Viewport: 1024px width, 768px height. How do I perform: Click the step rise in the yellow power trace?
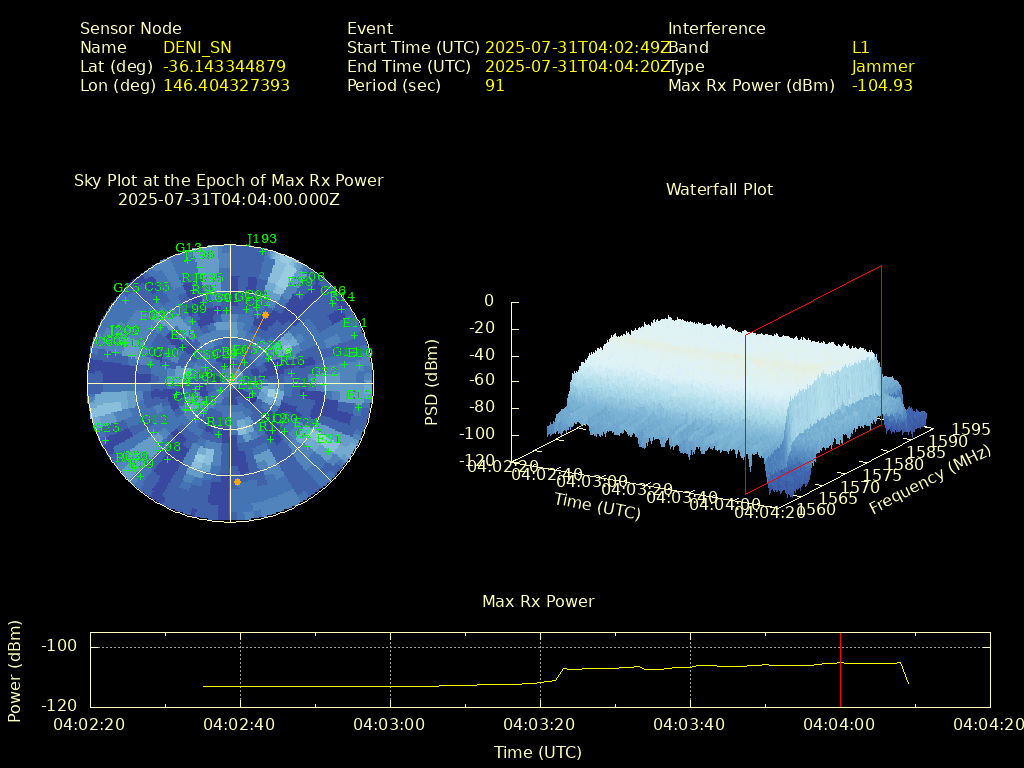560,673
